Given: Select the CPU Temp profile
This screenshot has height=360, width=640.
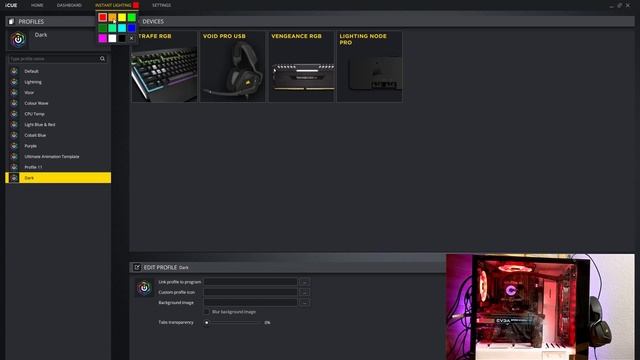Looking at the screenshot, I should coord(58,113).
